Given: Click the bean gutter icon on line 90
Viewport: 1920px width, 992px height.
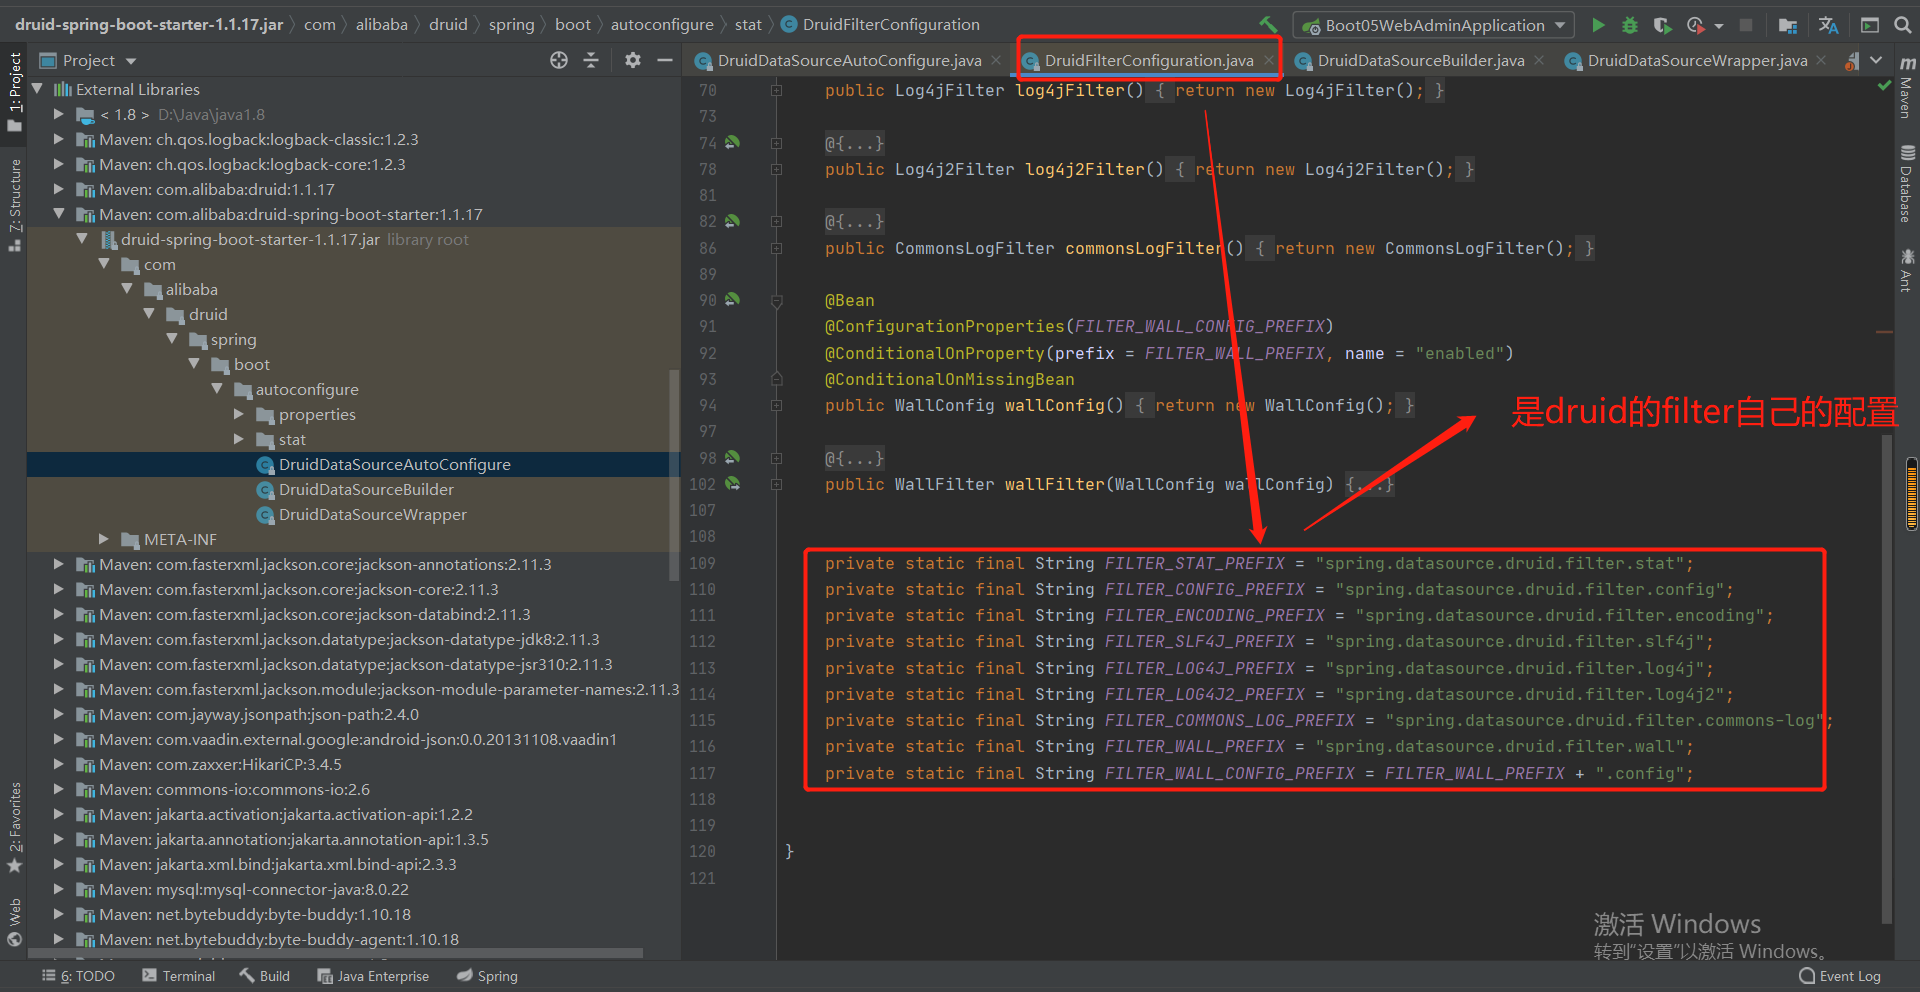Looking at the screenshot, I should (x=733, y=299).
